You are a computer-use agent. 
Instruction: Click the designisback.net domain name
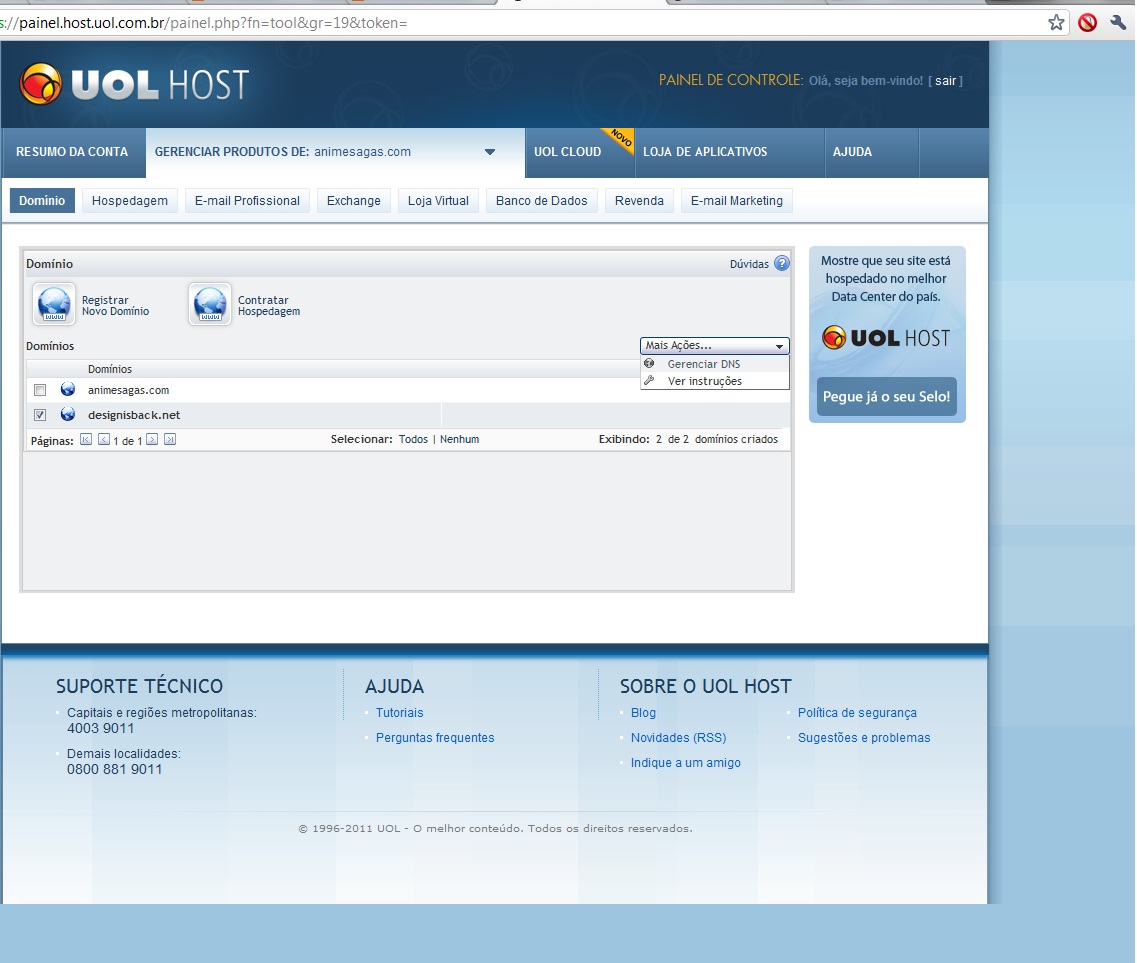coord(134,415)
